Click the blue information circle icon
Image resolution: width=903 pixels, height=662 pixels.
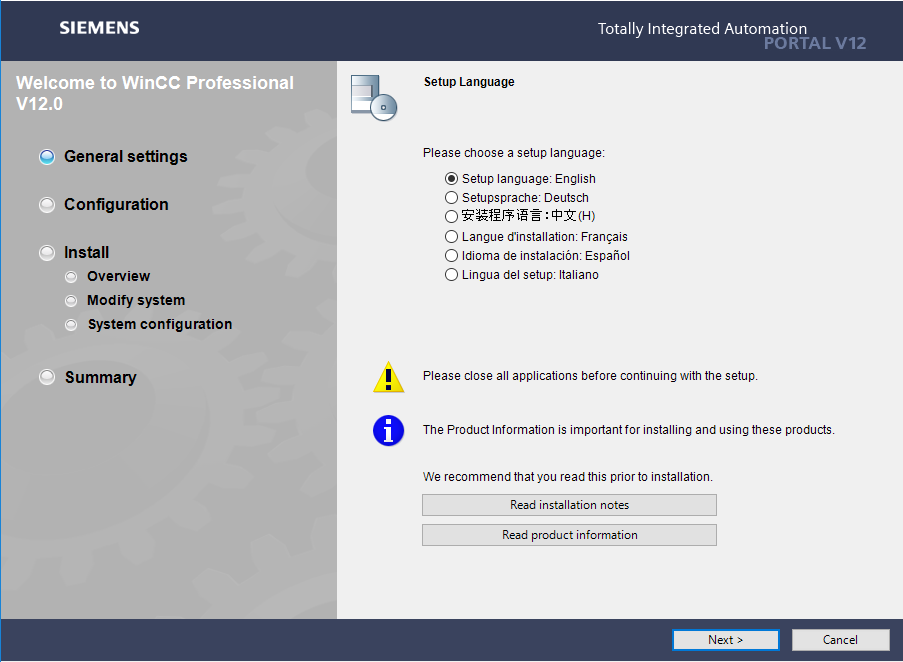click(x=388, y=431)
